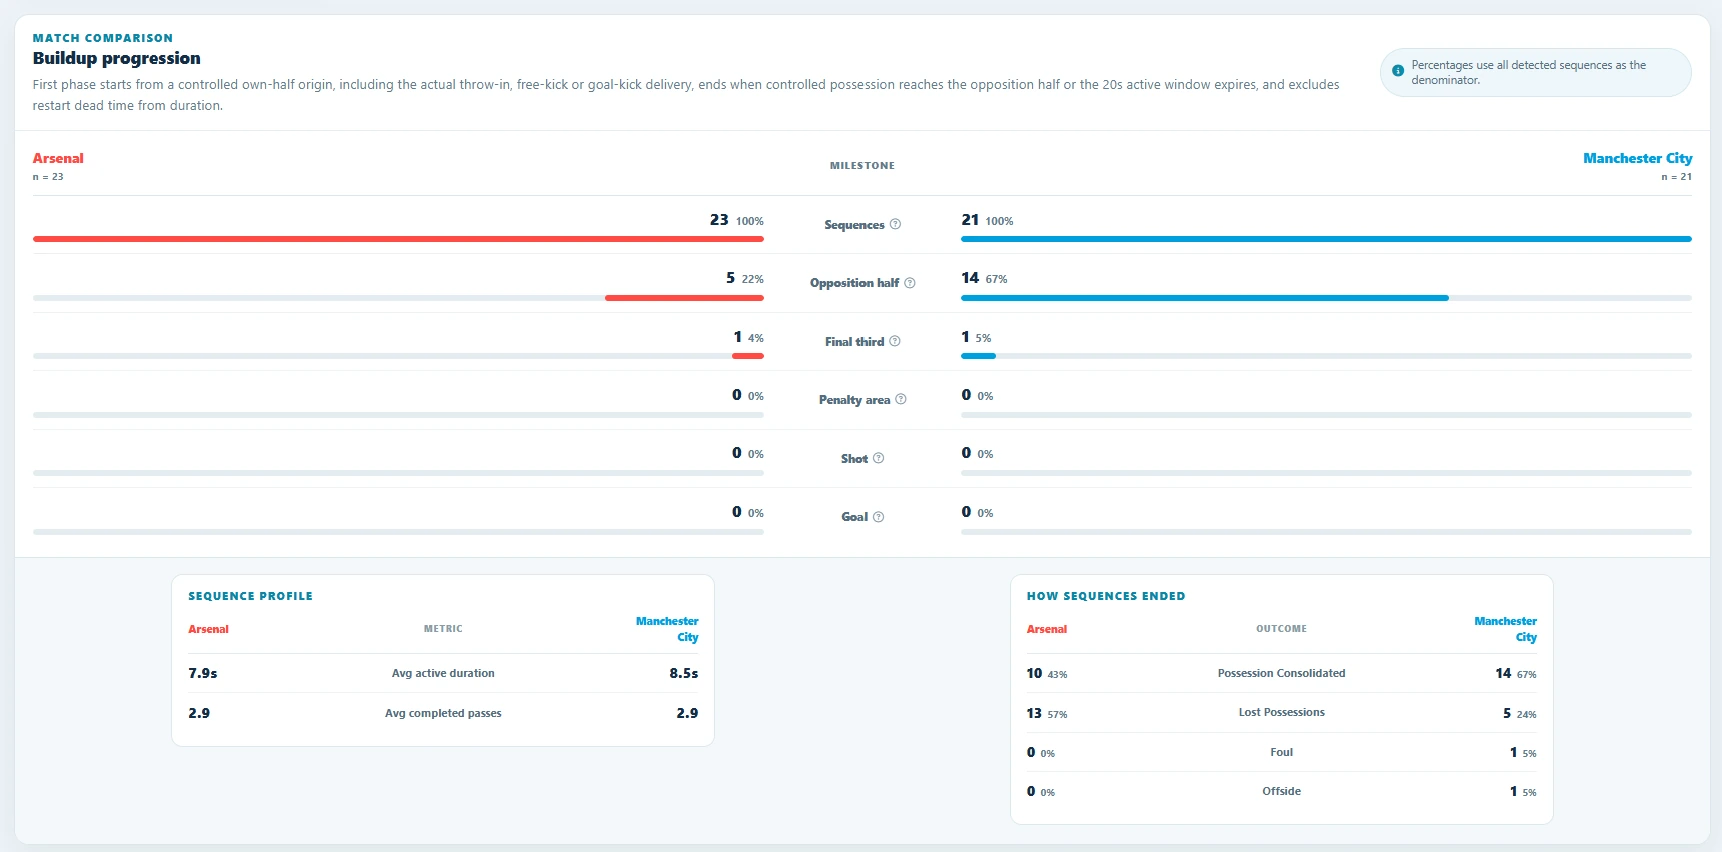The width and height of the screenshot is (1722, 852).
Task: Click the 'Avg active duration' metric label
Action: pos(443,673)
